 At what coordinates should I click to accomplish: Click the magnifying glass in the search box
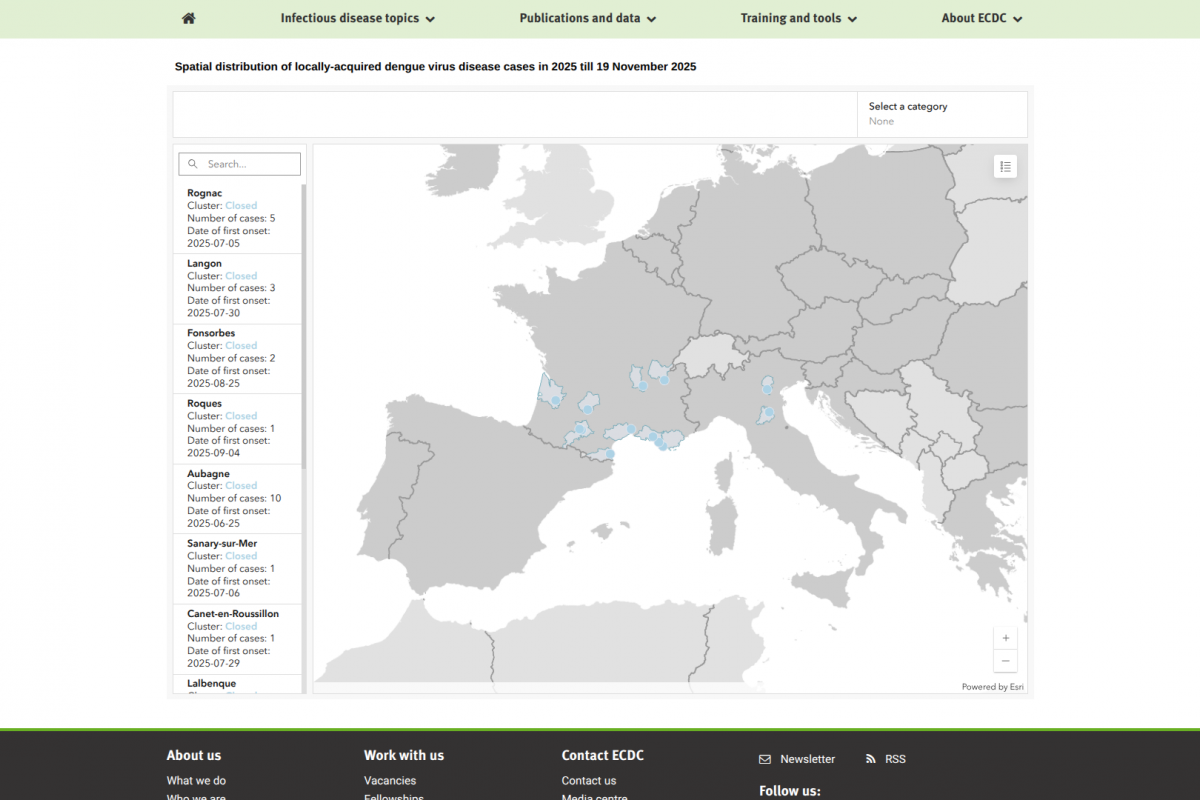191,163
